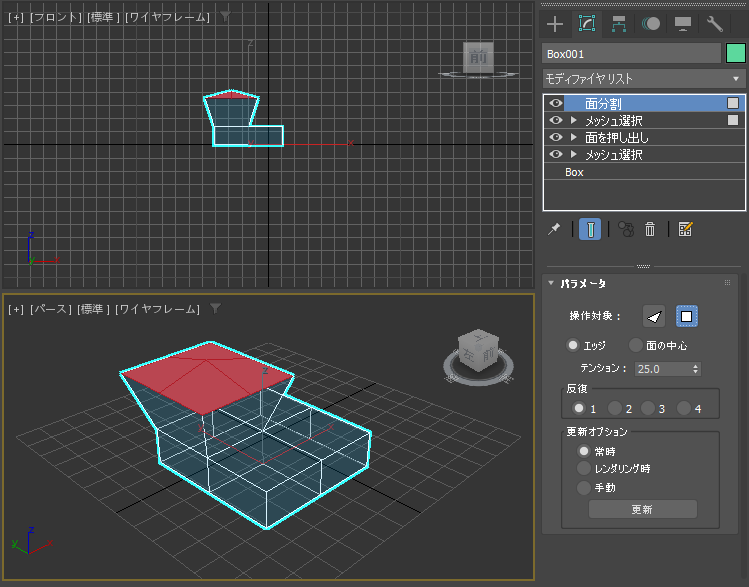This screenshot has height=587, width=749.
Task: Click the ViewCube compass ring in perspective viewport
Action: pyautogui.click(x=479, y=379)
